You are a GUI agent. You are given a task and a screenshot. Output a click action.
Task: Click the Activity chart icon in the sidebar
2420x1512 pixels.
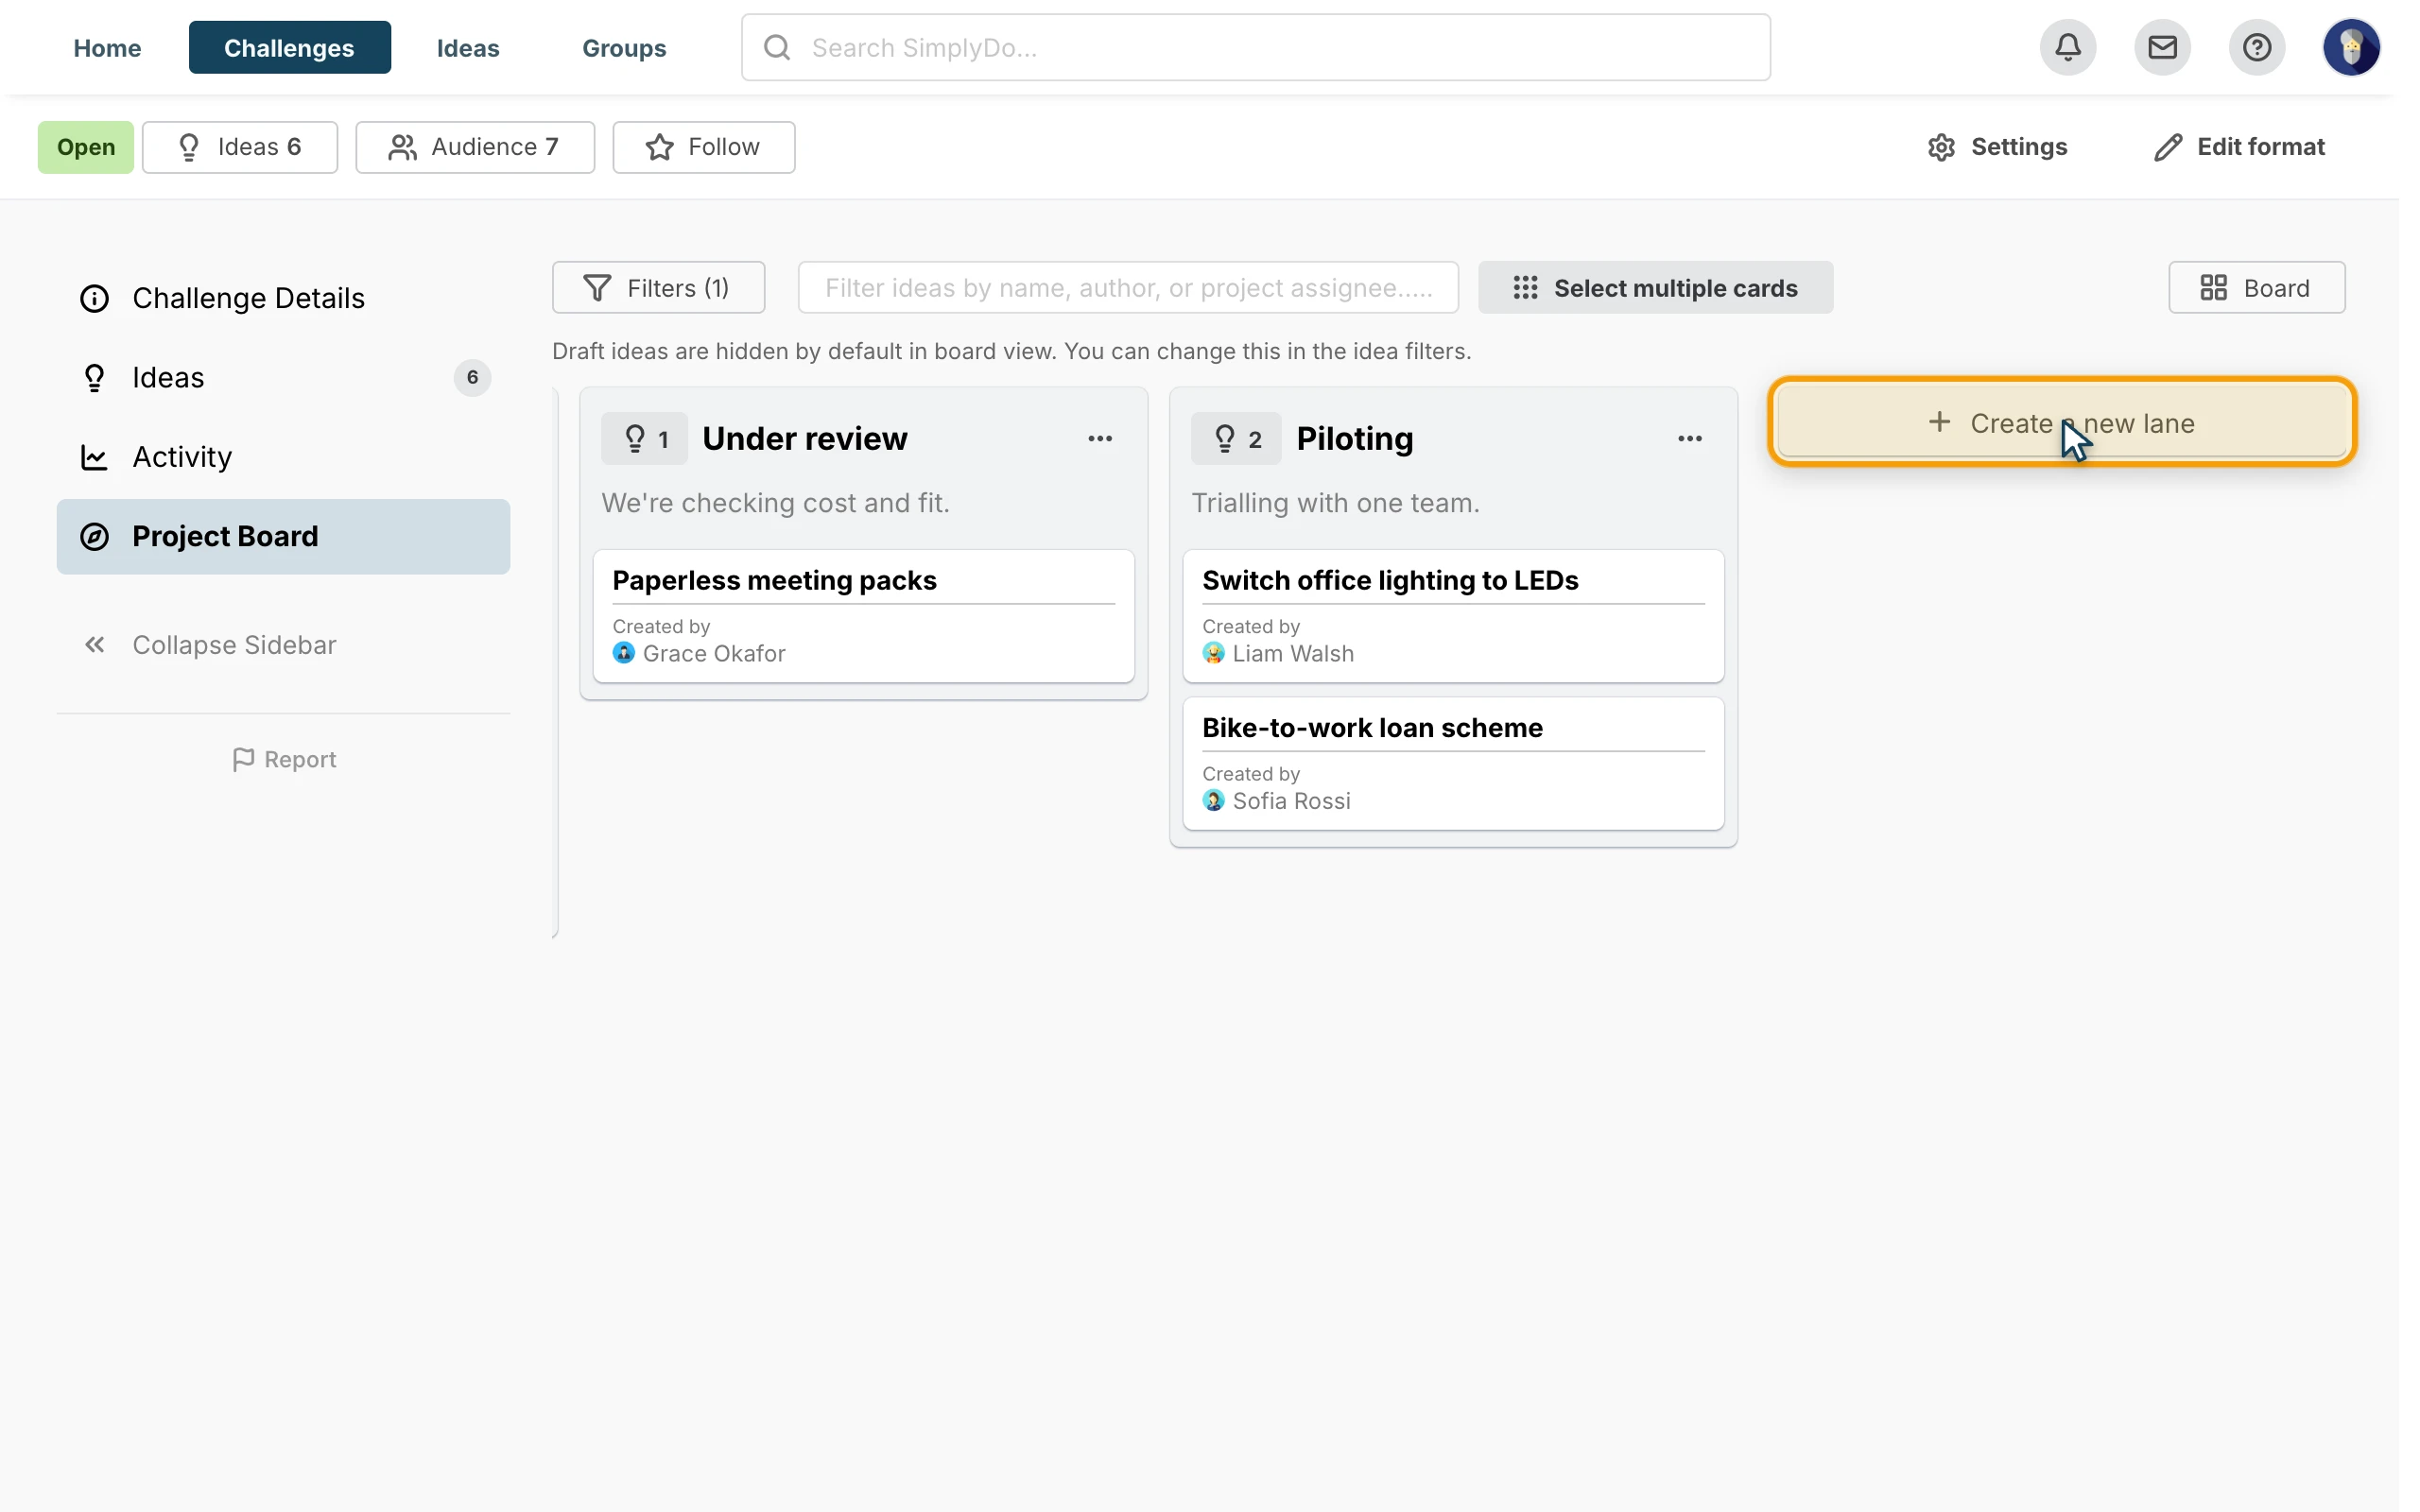click(94, 457)
